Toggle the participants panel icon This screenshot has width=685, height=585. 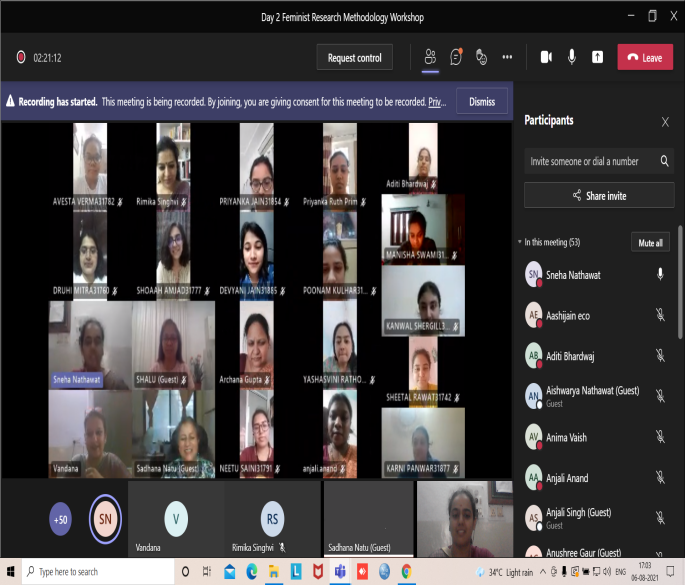coord(430,57)
